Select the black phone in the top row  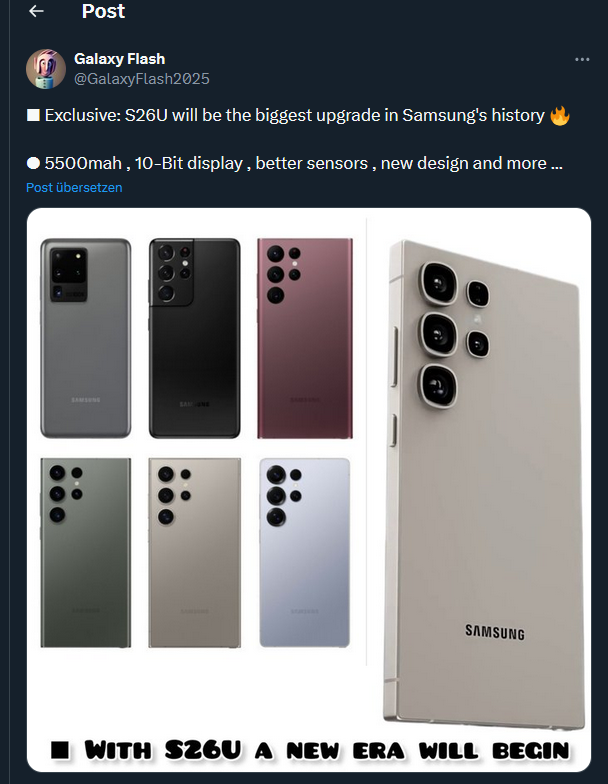pos(195,338)
